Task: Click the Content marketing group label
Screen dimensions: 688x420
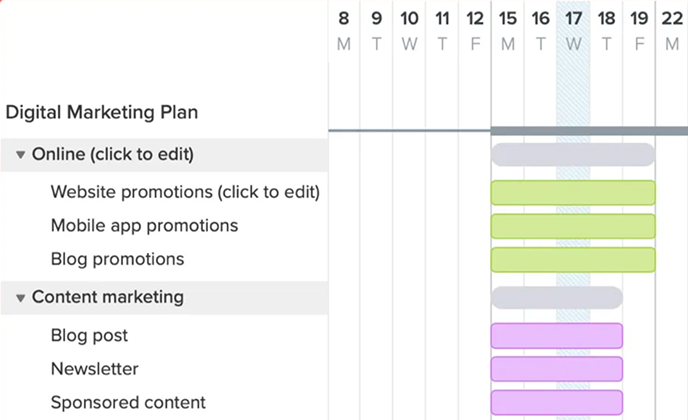Action: click(x=107, y=297)
